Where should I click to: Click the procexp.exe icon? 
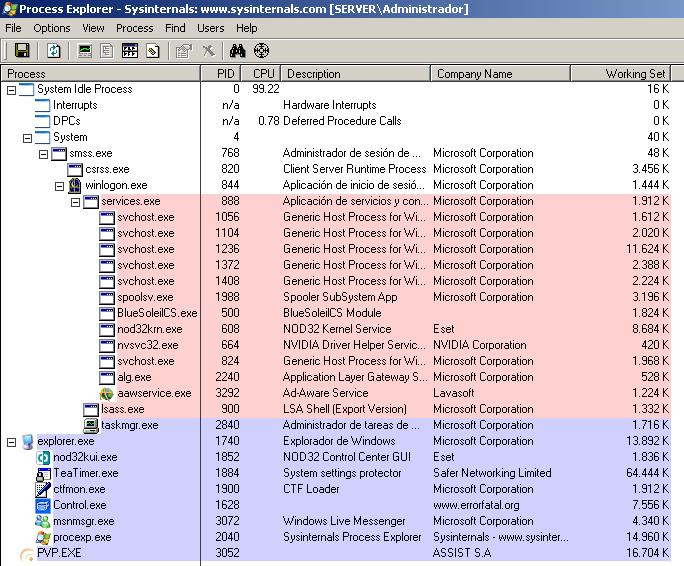click(43, 538)
